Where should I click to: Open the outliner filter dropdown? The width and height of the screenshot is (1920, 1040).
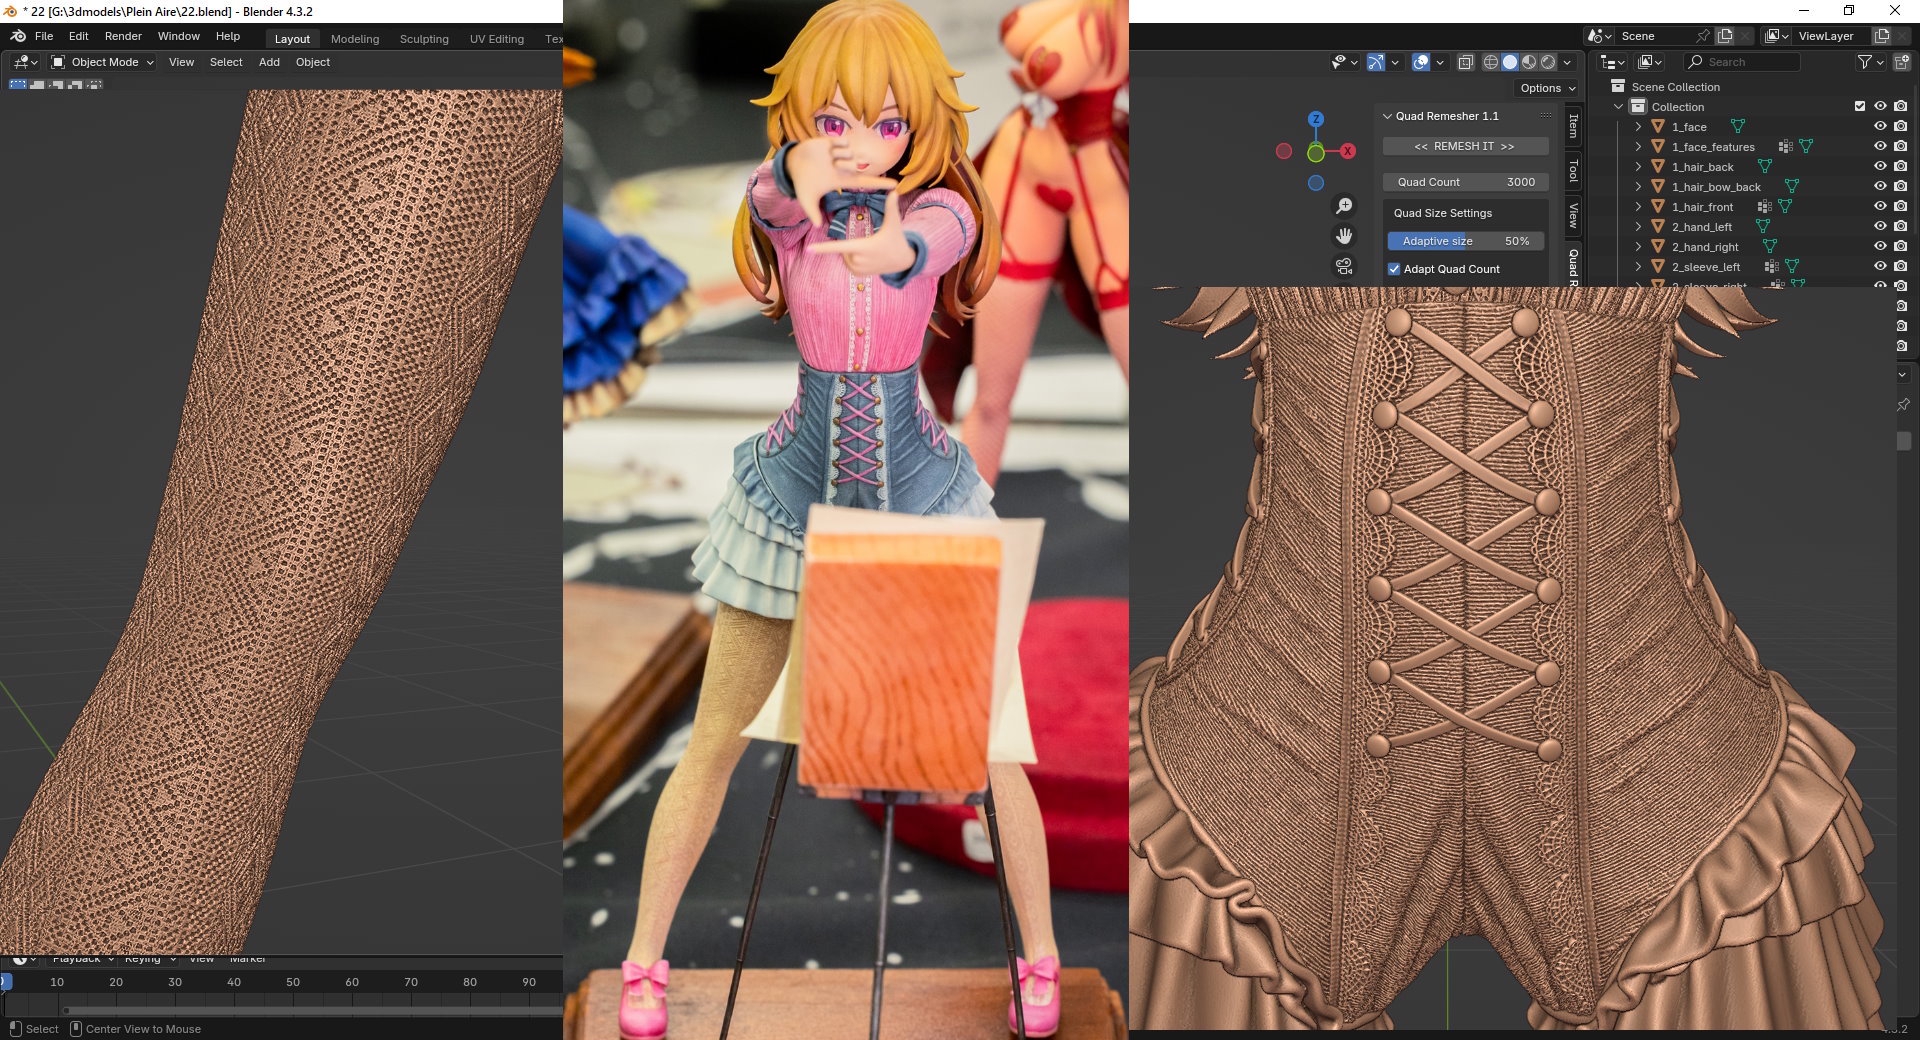[x=1870, y=62]
